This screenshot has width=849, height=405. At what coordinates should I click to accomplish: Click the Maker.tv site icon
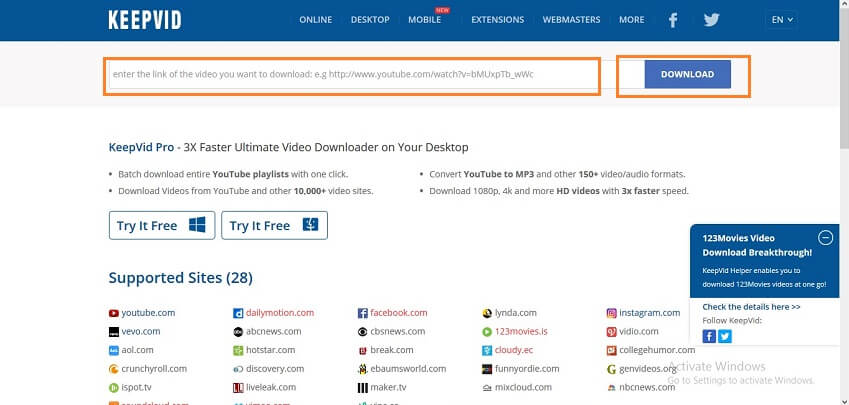tap(362, 388)
